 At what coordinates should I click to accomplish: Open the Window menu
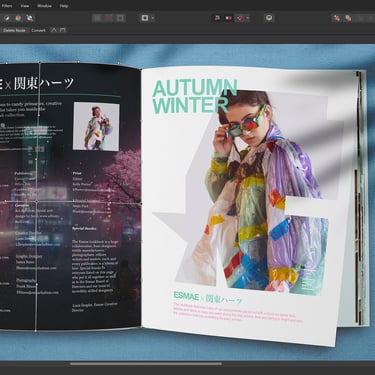click(44, 6)
